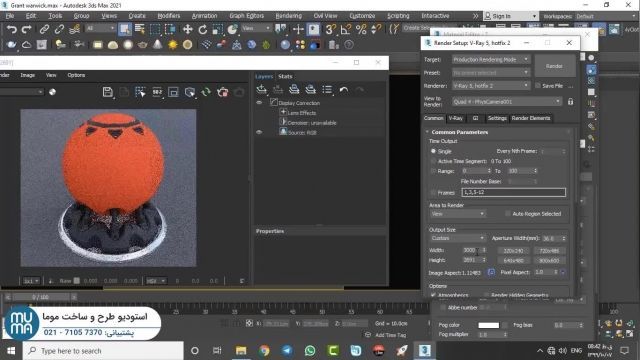Choose the Rectangular Selection Region icon
The image size is (640, 360).
click(155, 29)
